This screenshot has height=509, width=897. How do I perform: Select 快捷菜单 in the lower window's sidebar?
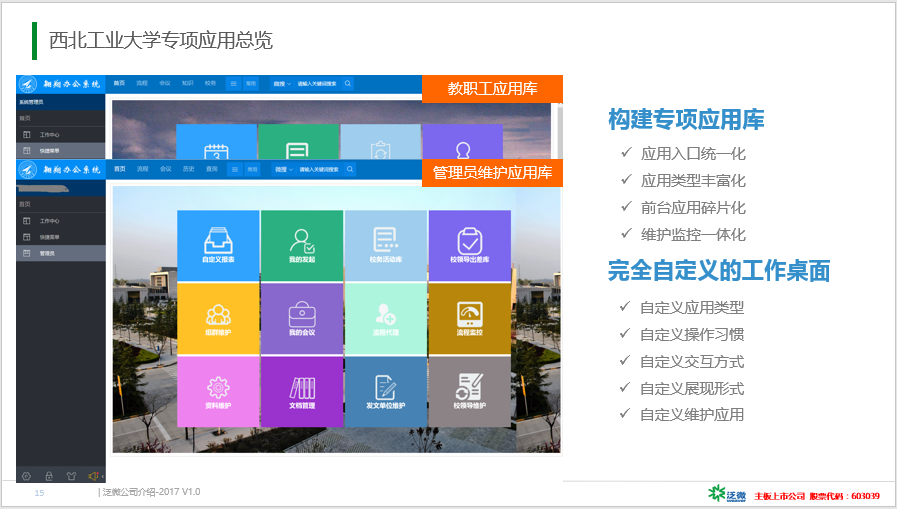click(x=61, y=237)
